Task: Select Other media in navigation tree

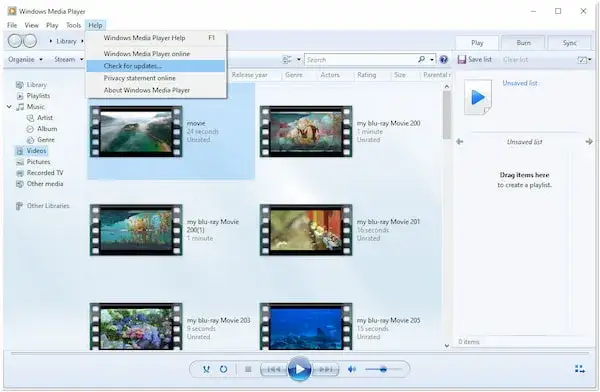Action: (40, 184)
